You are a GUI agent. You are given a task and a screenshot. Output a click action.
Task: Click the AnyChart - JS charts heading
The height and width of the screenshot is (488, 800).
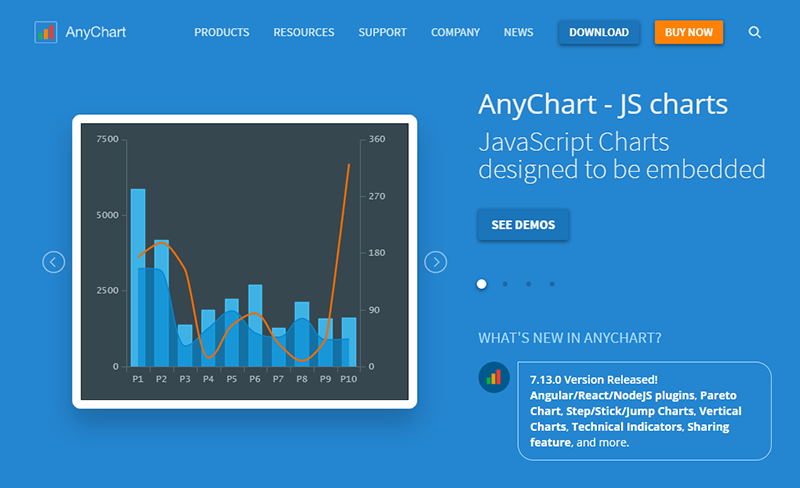point(603,105)
